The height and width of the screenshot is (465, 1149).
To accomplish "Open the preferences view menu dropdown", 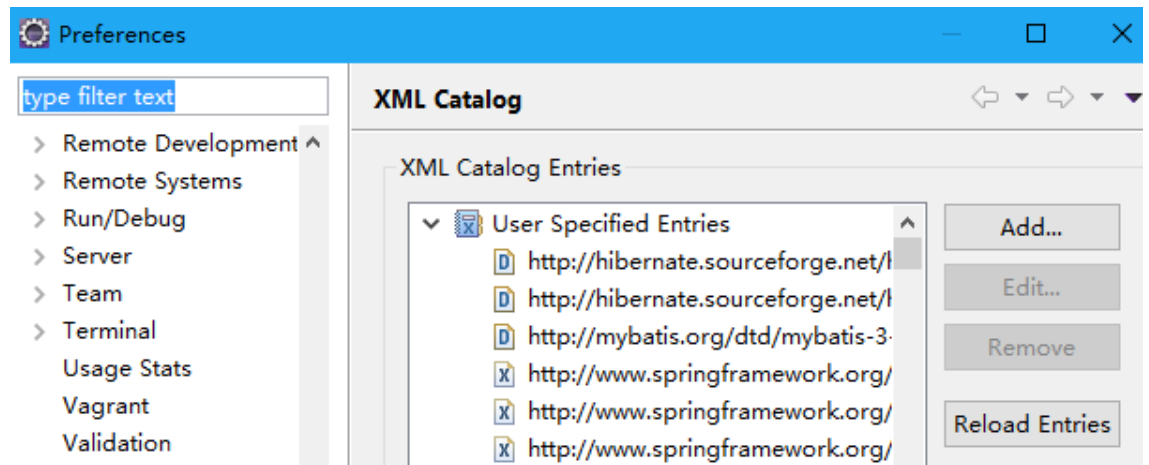I will tap(1132, 97).
